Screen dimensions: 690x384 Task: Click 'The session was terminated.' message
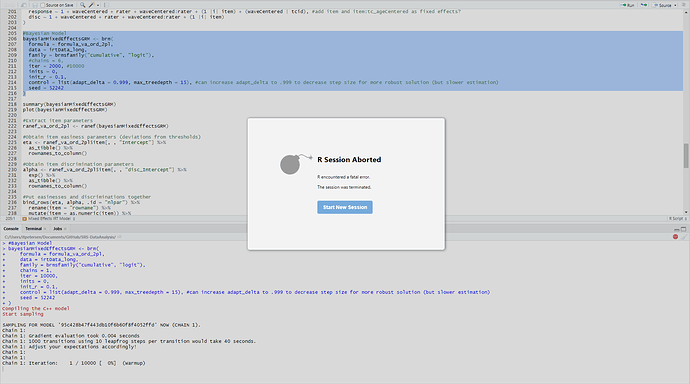point(344,187)
